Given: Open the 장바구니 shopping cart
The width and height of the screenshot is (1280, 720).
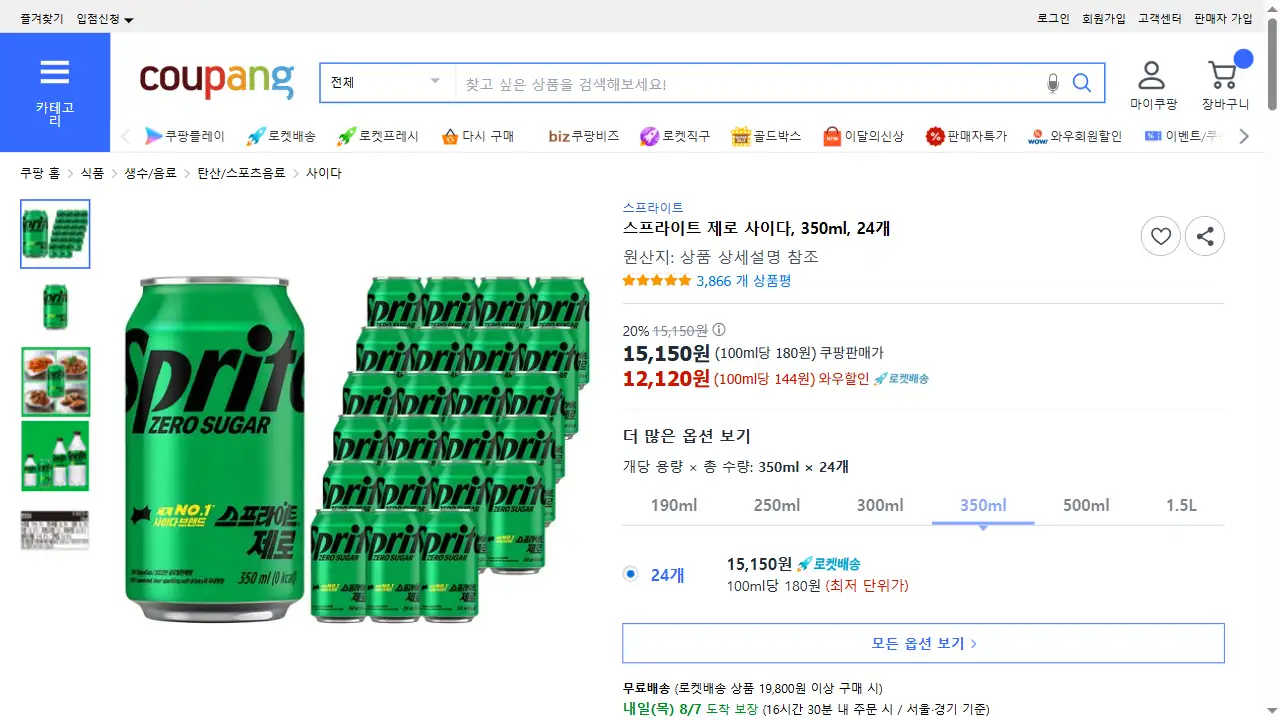Looking at the screenshot, I should tap(1225, 84).
